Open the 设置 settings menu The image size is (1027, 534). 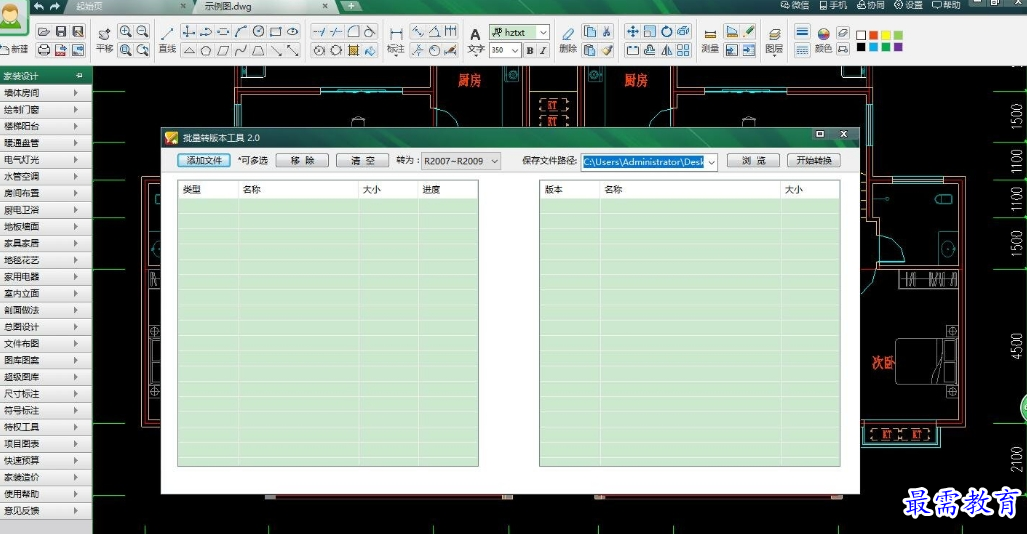pyautogui.click(x=908, y=5)
